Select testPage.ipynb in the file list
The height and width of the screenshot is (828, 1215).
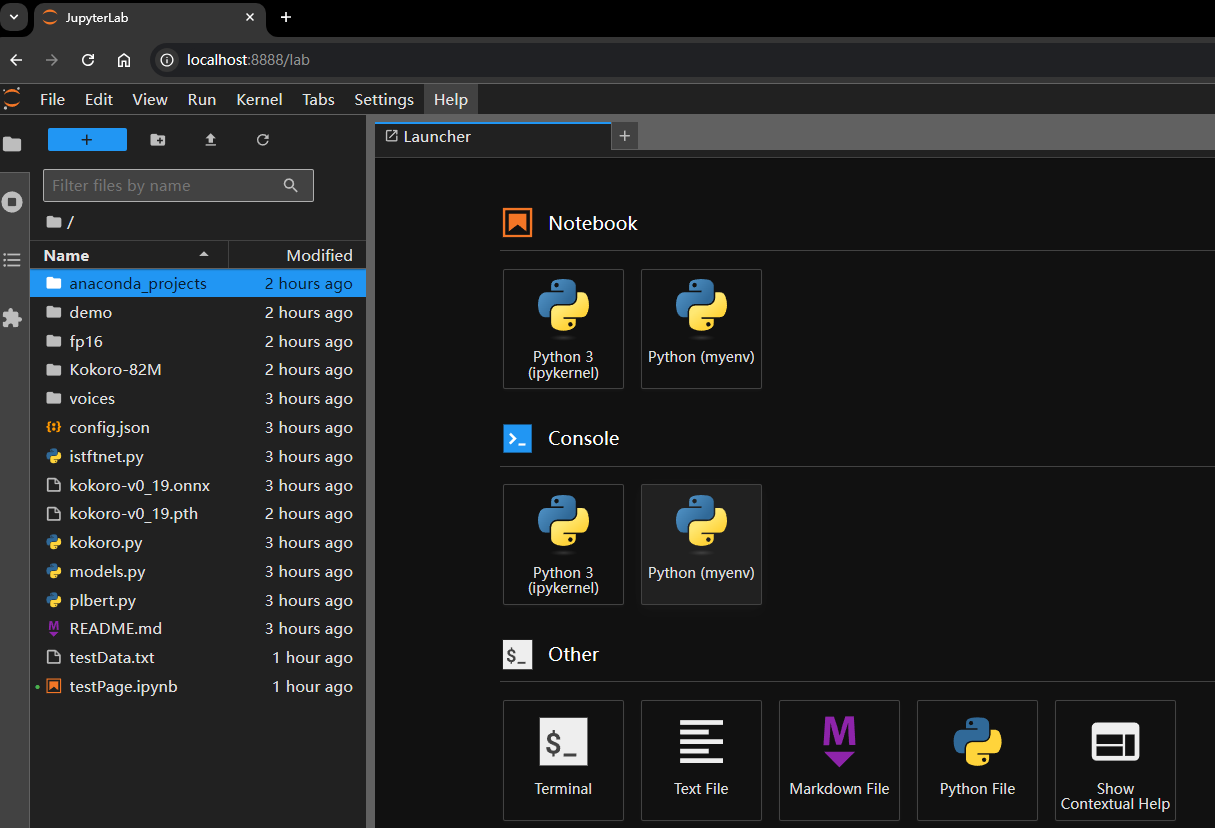click(123, 686)
